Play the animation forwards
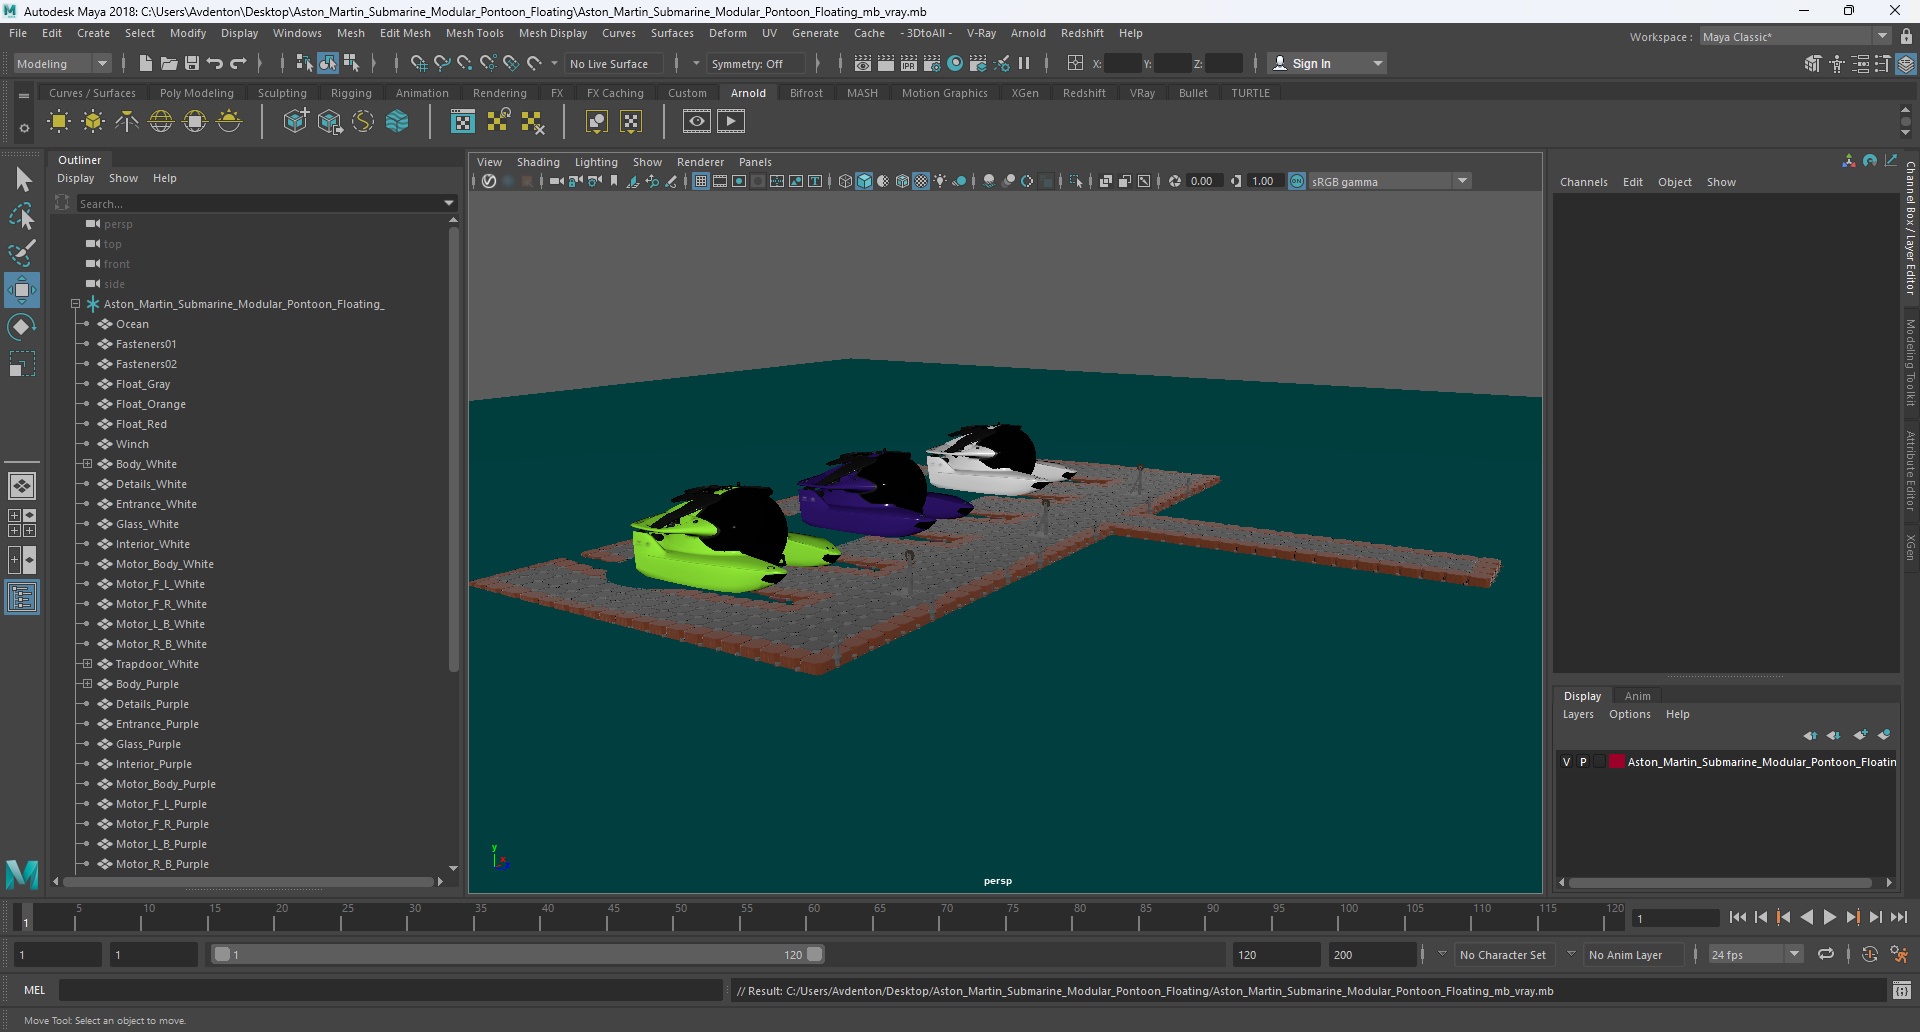The image size is (1920, 1032). click(x=1829, y=917)
